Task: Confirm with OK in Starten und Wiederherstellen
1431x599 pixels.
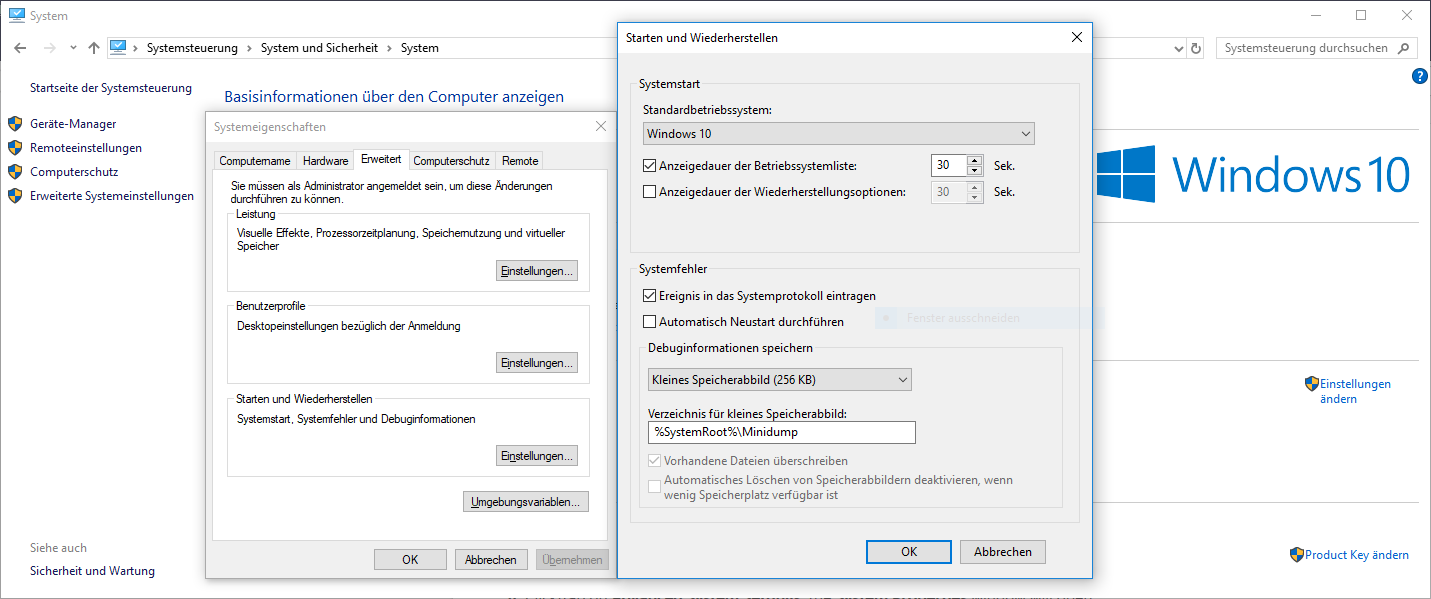Action: click(x=909, y=552)
